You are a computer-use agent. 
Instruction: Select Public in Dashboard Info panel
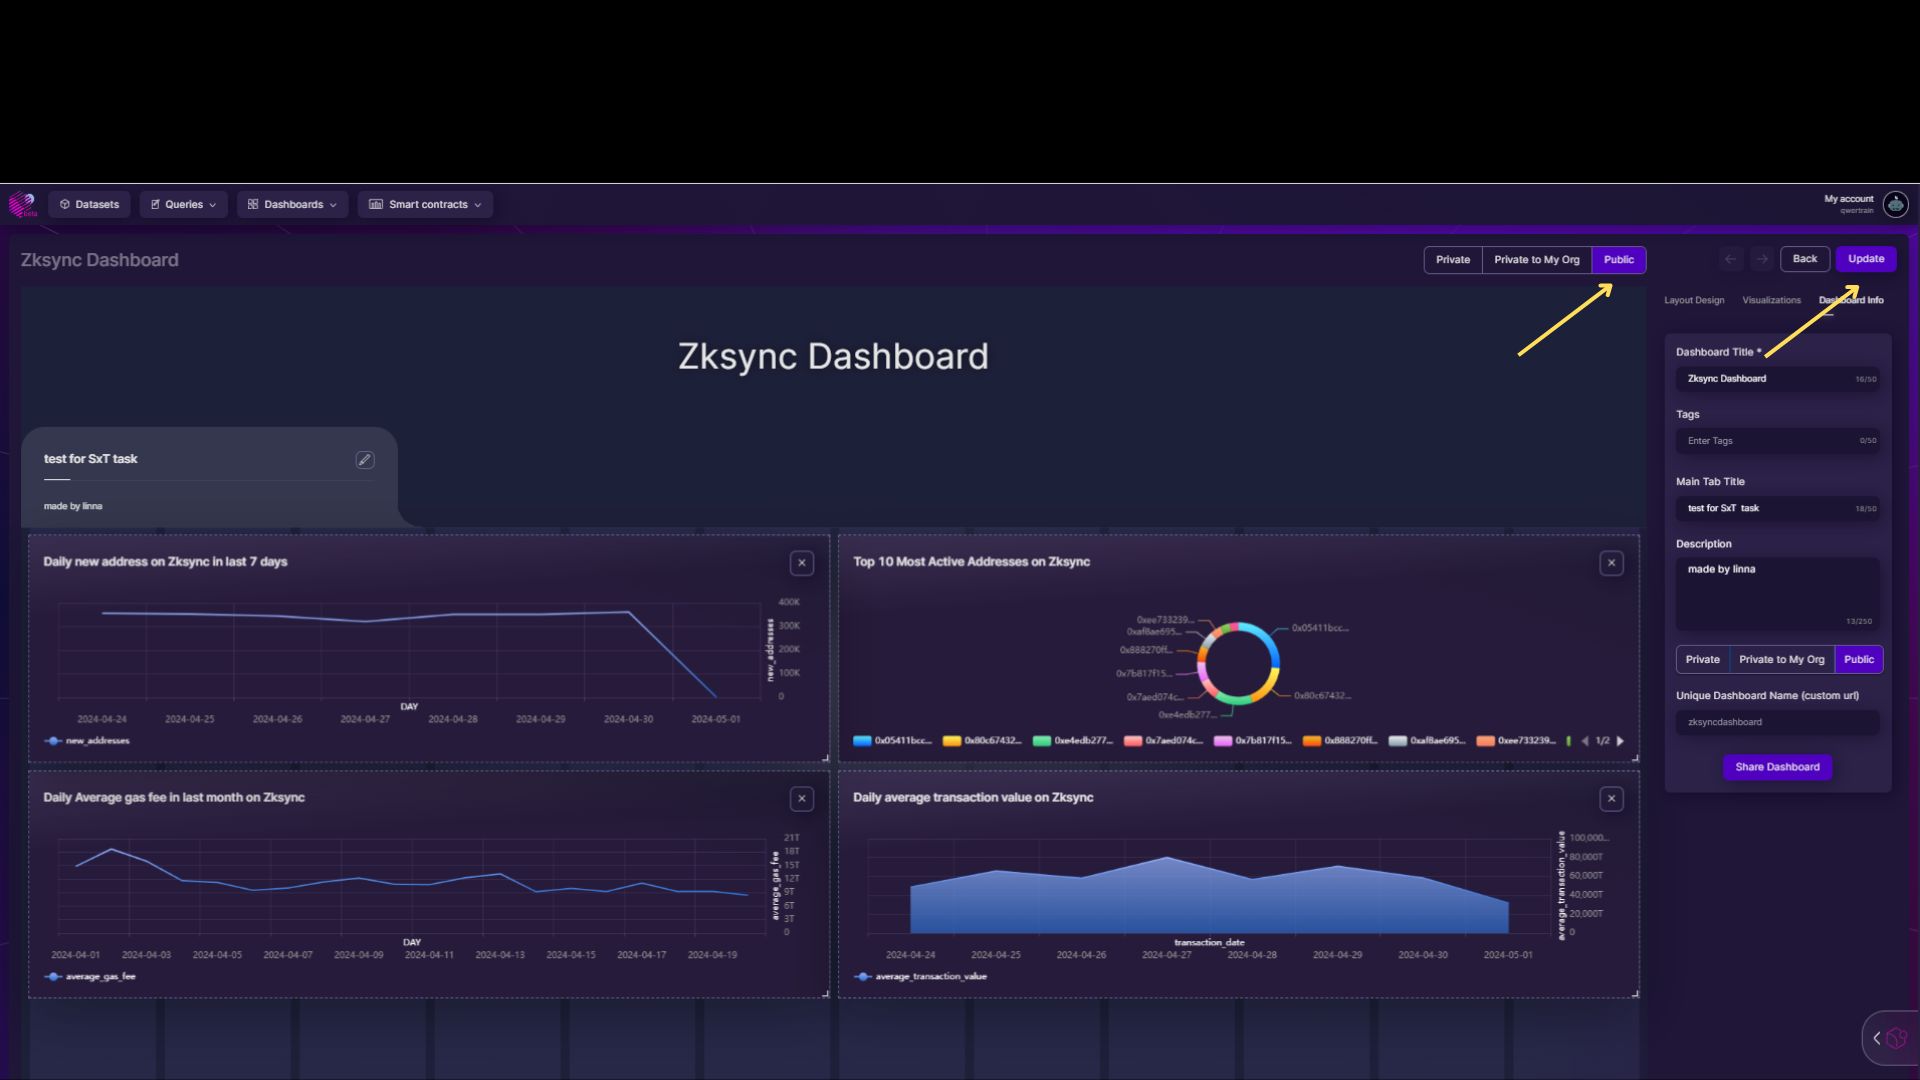click(x=1859, y=660)
